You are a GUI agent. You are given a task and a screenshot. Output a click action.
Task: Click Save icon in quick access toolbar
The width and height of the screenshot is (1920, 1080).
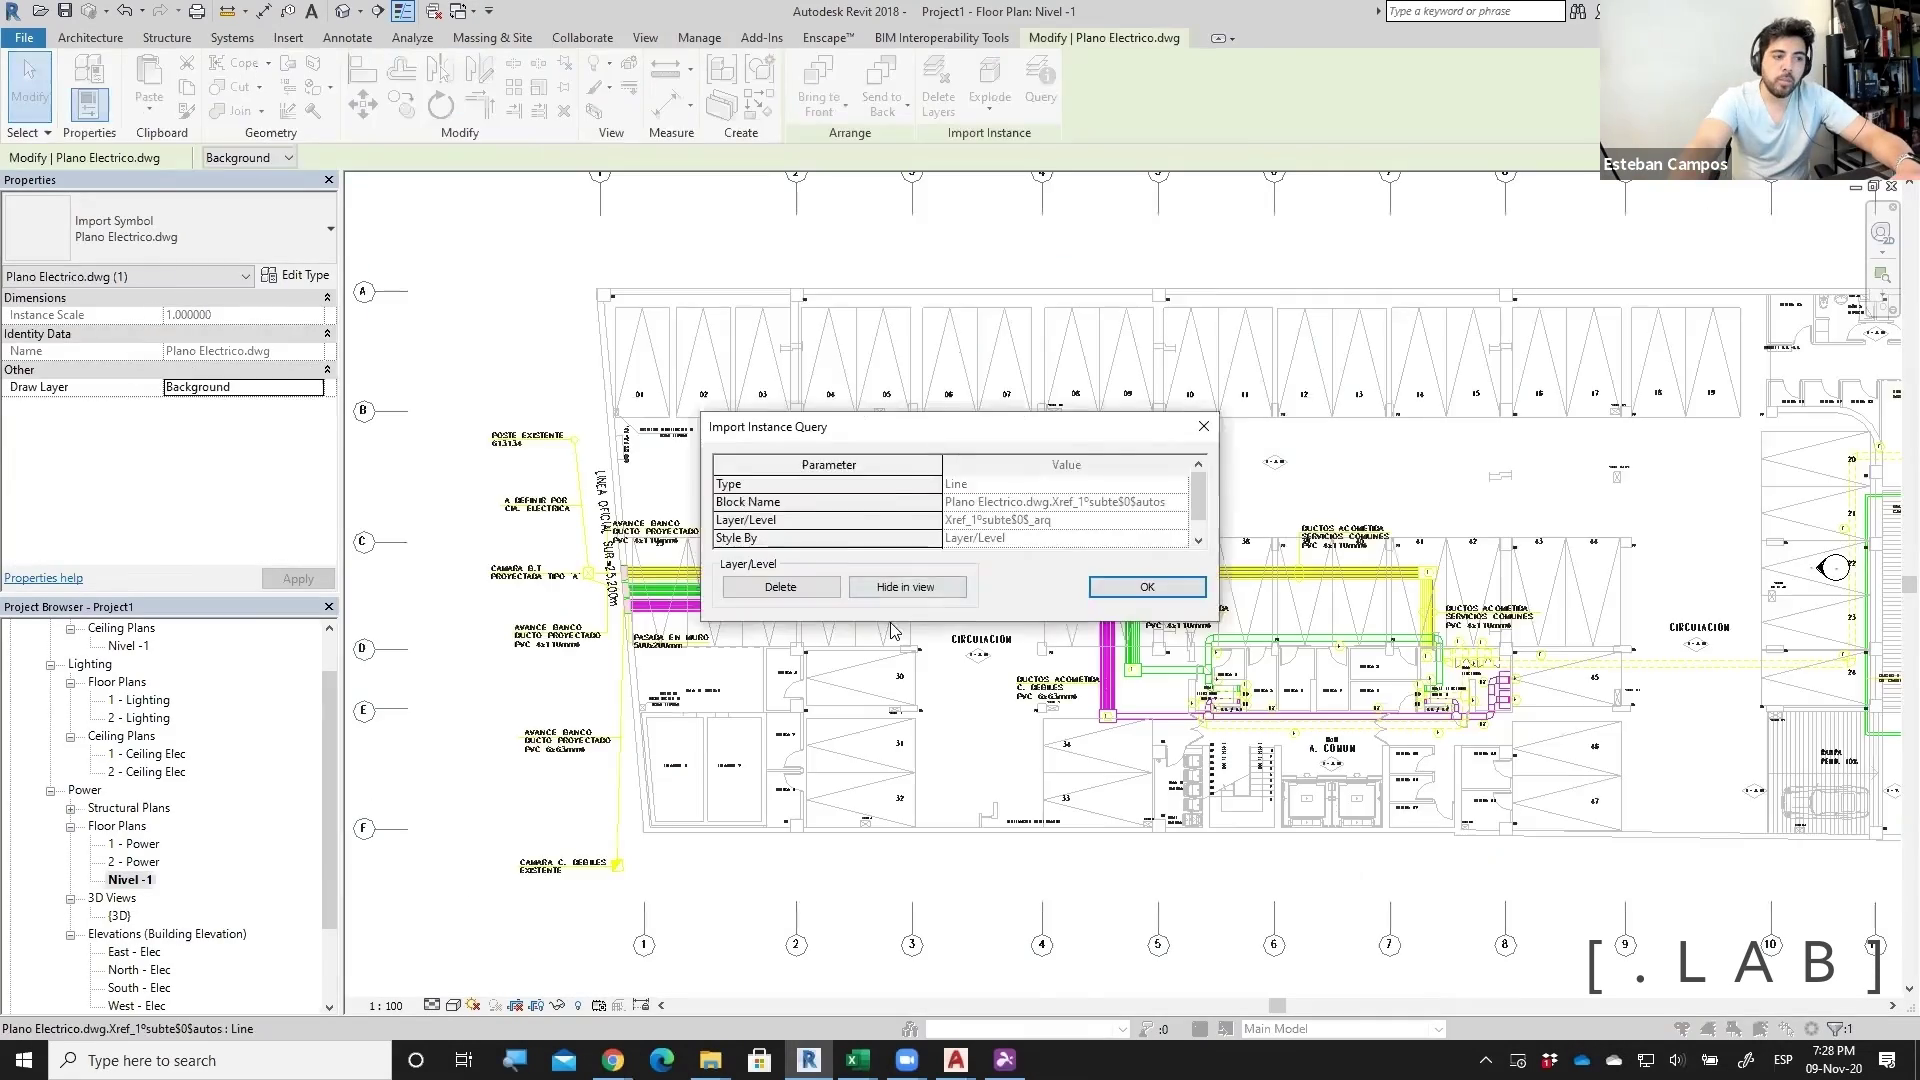[x=65, y=11]
